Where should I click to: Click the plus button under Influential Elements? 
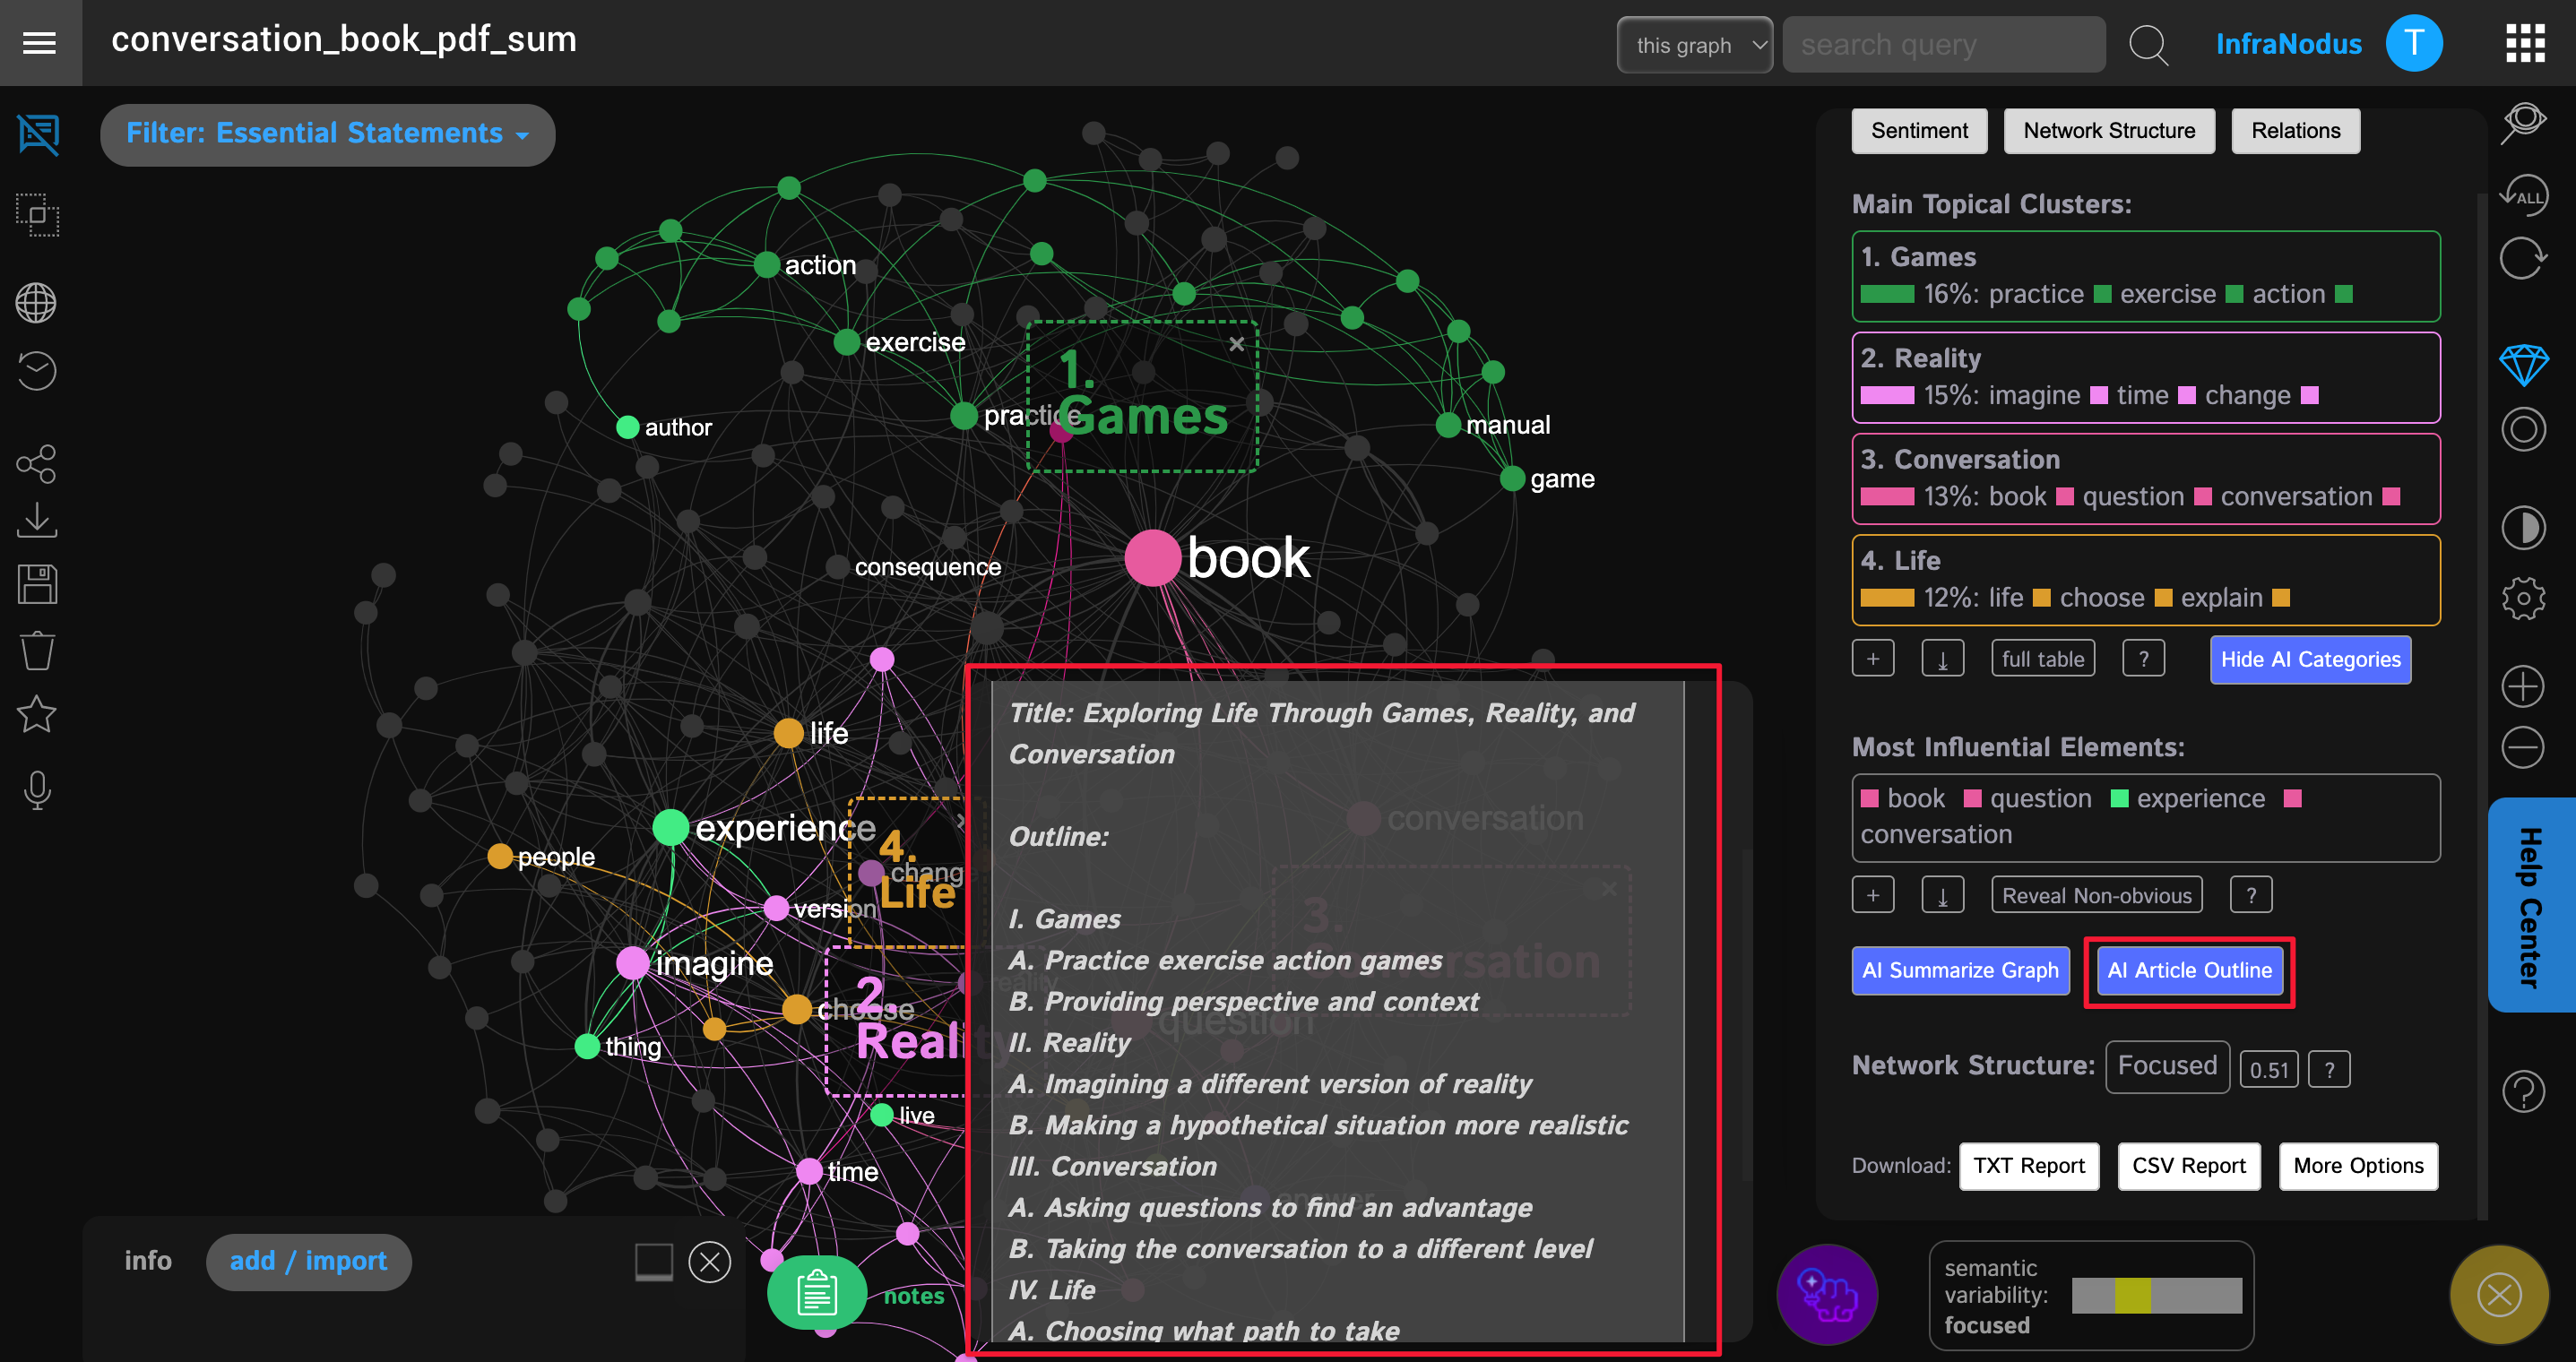1873,895
